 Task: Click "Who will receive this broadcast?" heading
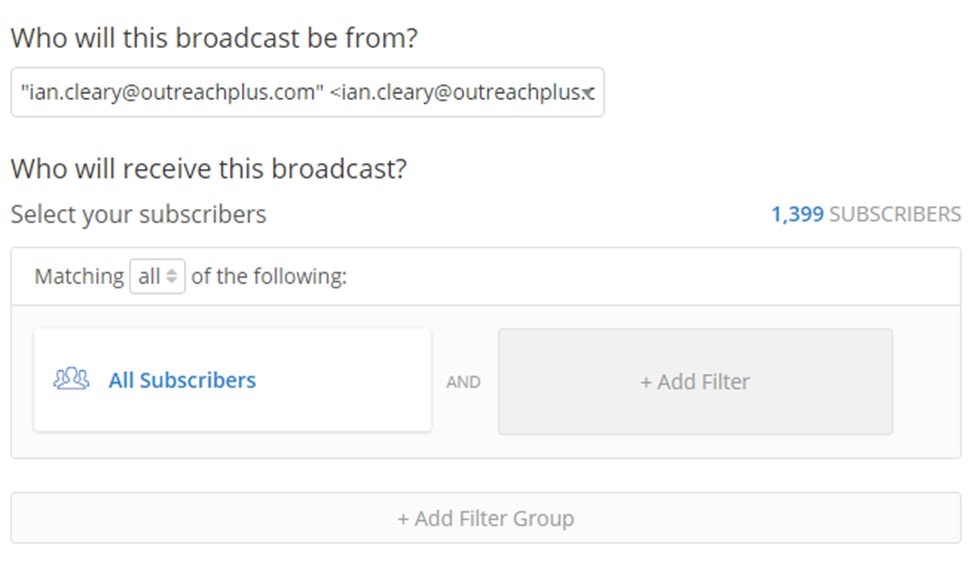208,168
